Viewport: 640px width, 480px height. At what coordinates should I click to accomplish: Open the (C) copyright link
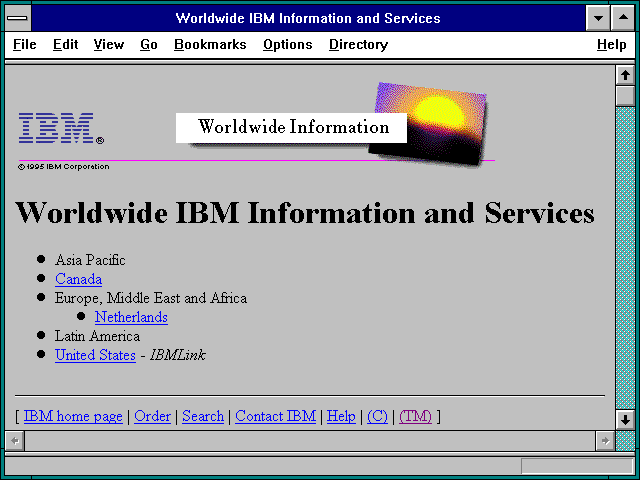(377, 416)
